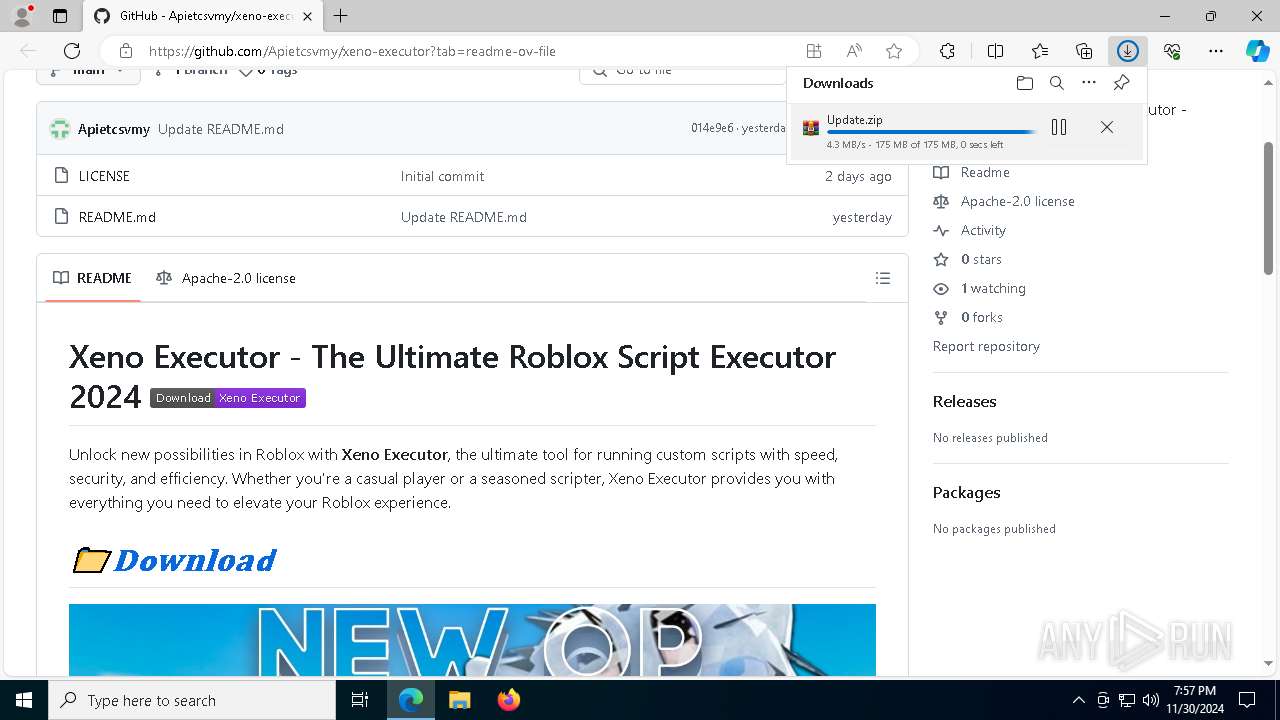This screenshot has width=1280, height=720.
Task: Open Edge Settings and more menu
Action: pyautogui.click(x=1216, y=51)
